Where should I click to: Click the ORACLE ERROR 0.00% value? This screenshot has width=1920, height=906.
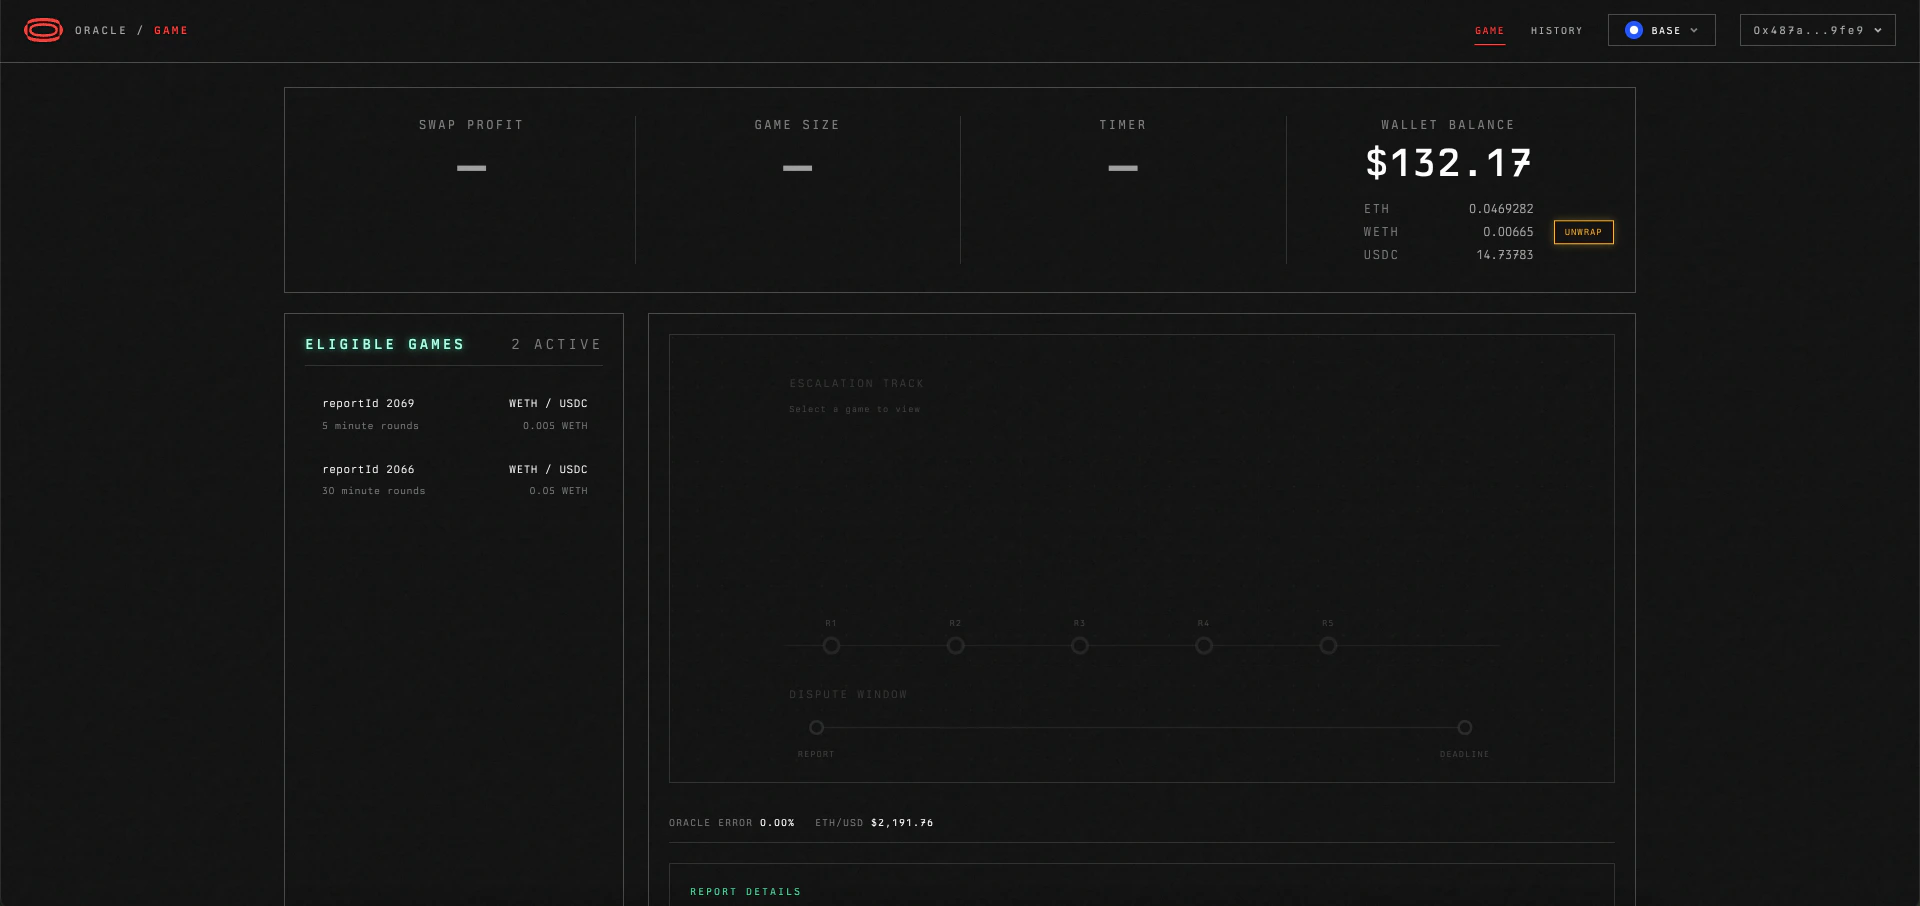coord(777,823)
